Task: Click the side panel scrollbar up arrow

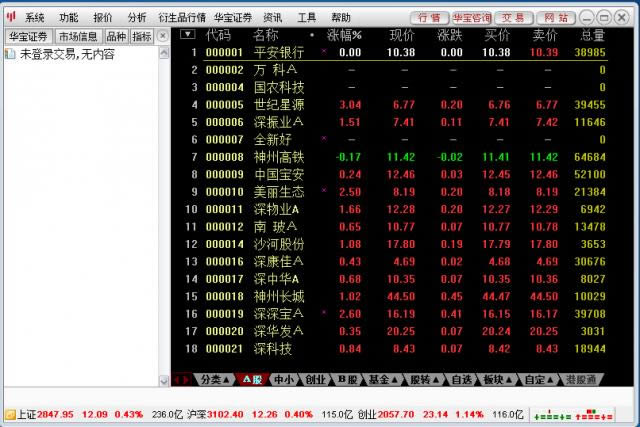Action: (x=164, y=53)
